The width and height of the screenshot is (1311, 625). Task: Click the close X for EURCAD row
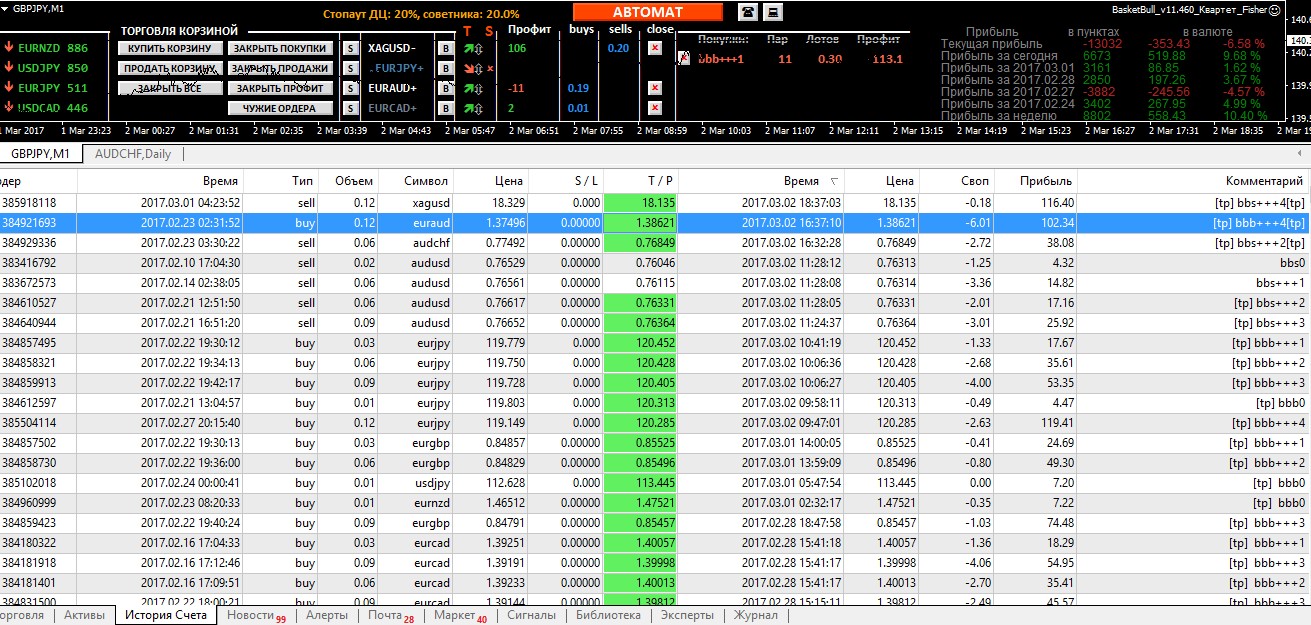point(654,108)
